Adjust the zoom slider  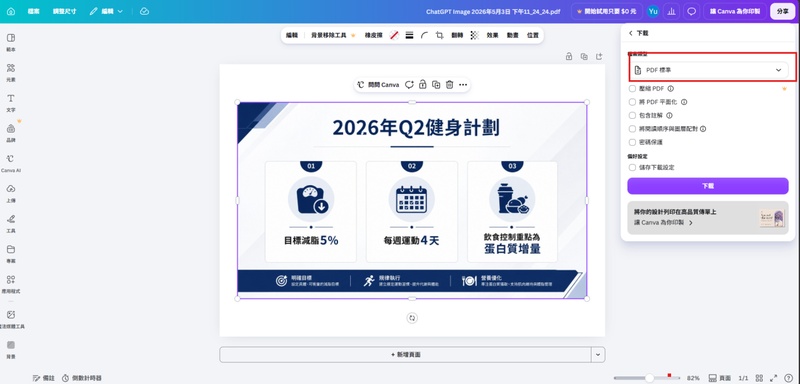pyautogui.click(x=649, y=378)
